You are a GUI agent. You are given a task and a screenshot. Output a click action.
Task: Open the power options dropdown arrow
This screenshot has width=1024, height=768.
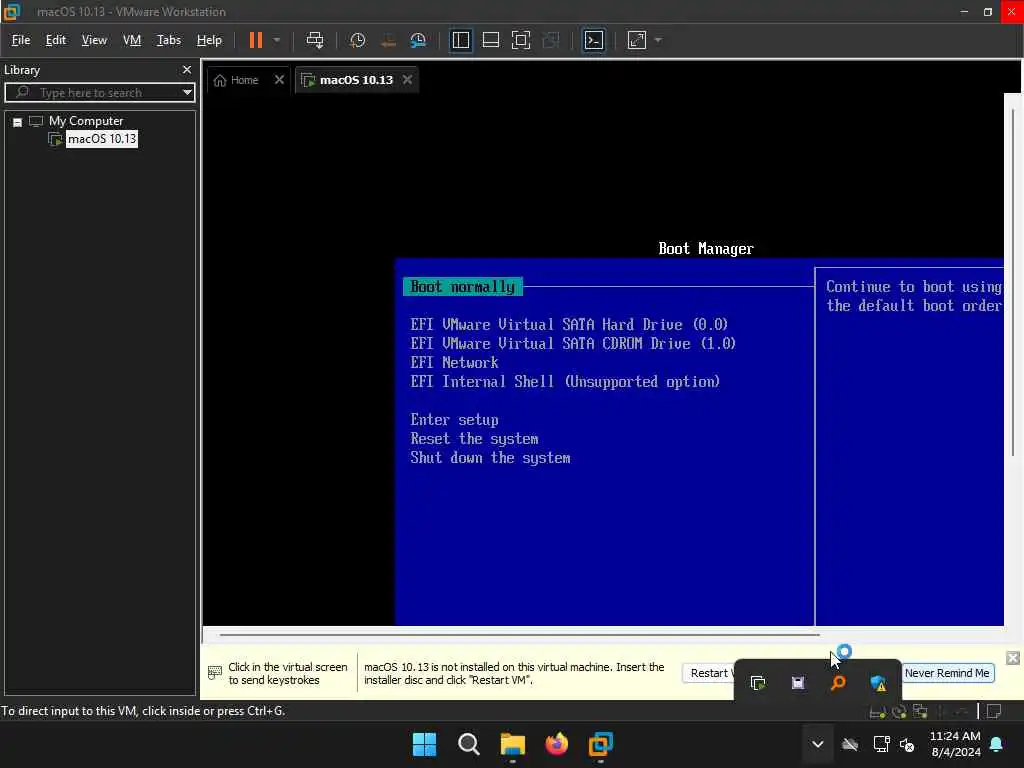pyautogui.click(x=277, y=40)
